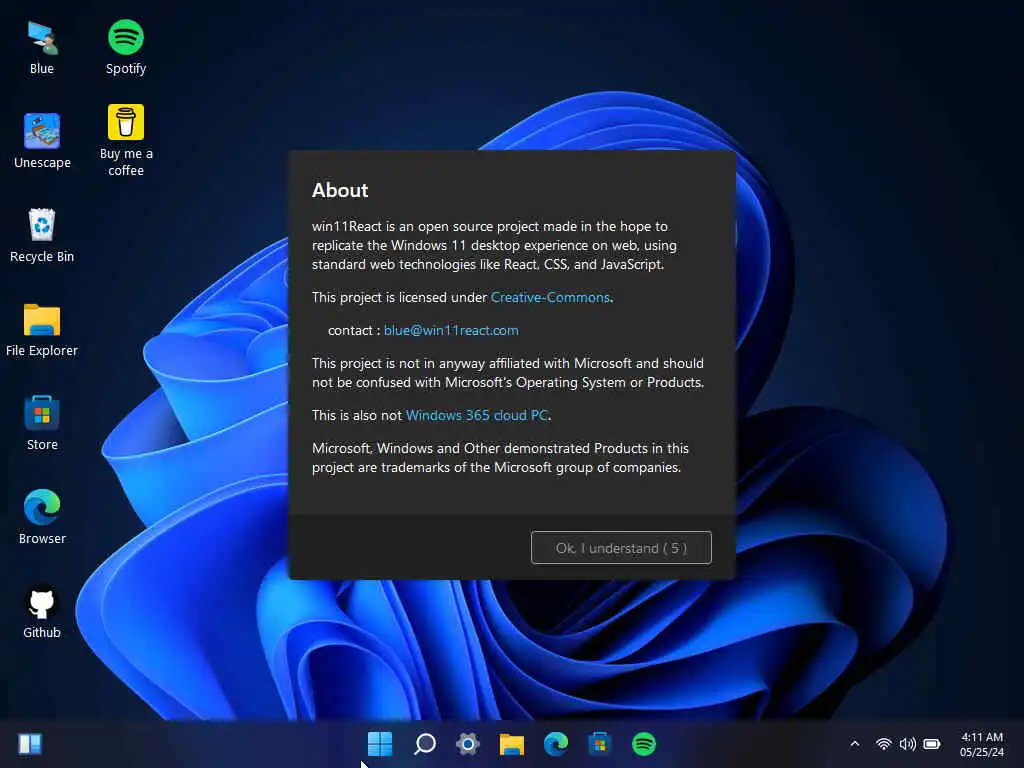The height and width of the screenshot is (768, 1024).
Task: Launch Browser from the desktop
Action: (x=42, y=517)
